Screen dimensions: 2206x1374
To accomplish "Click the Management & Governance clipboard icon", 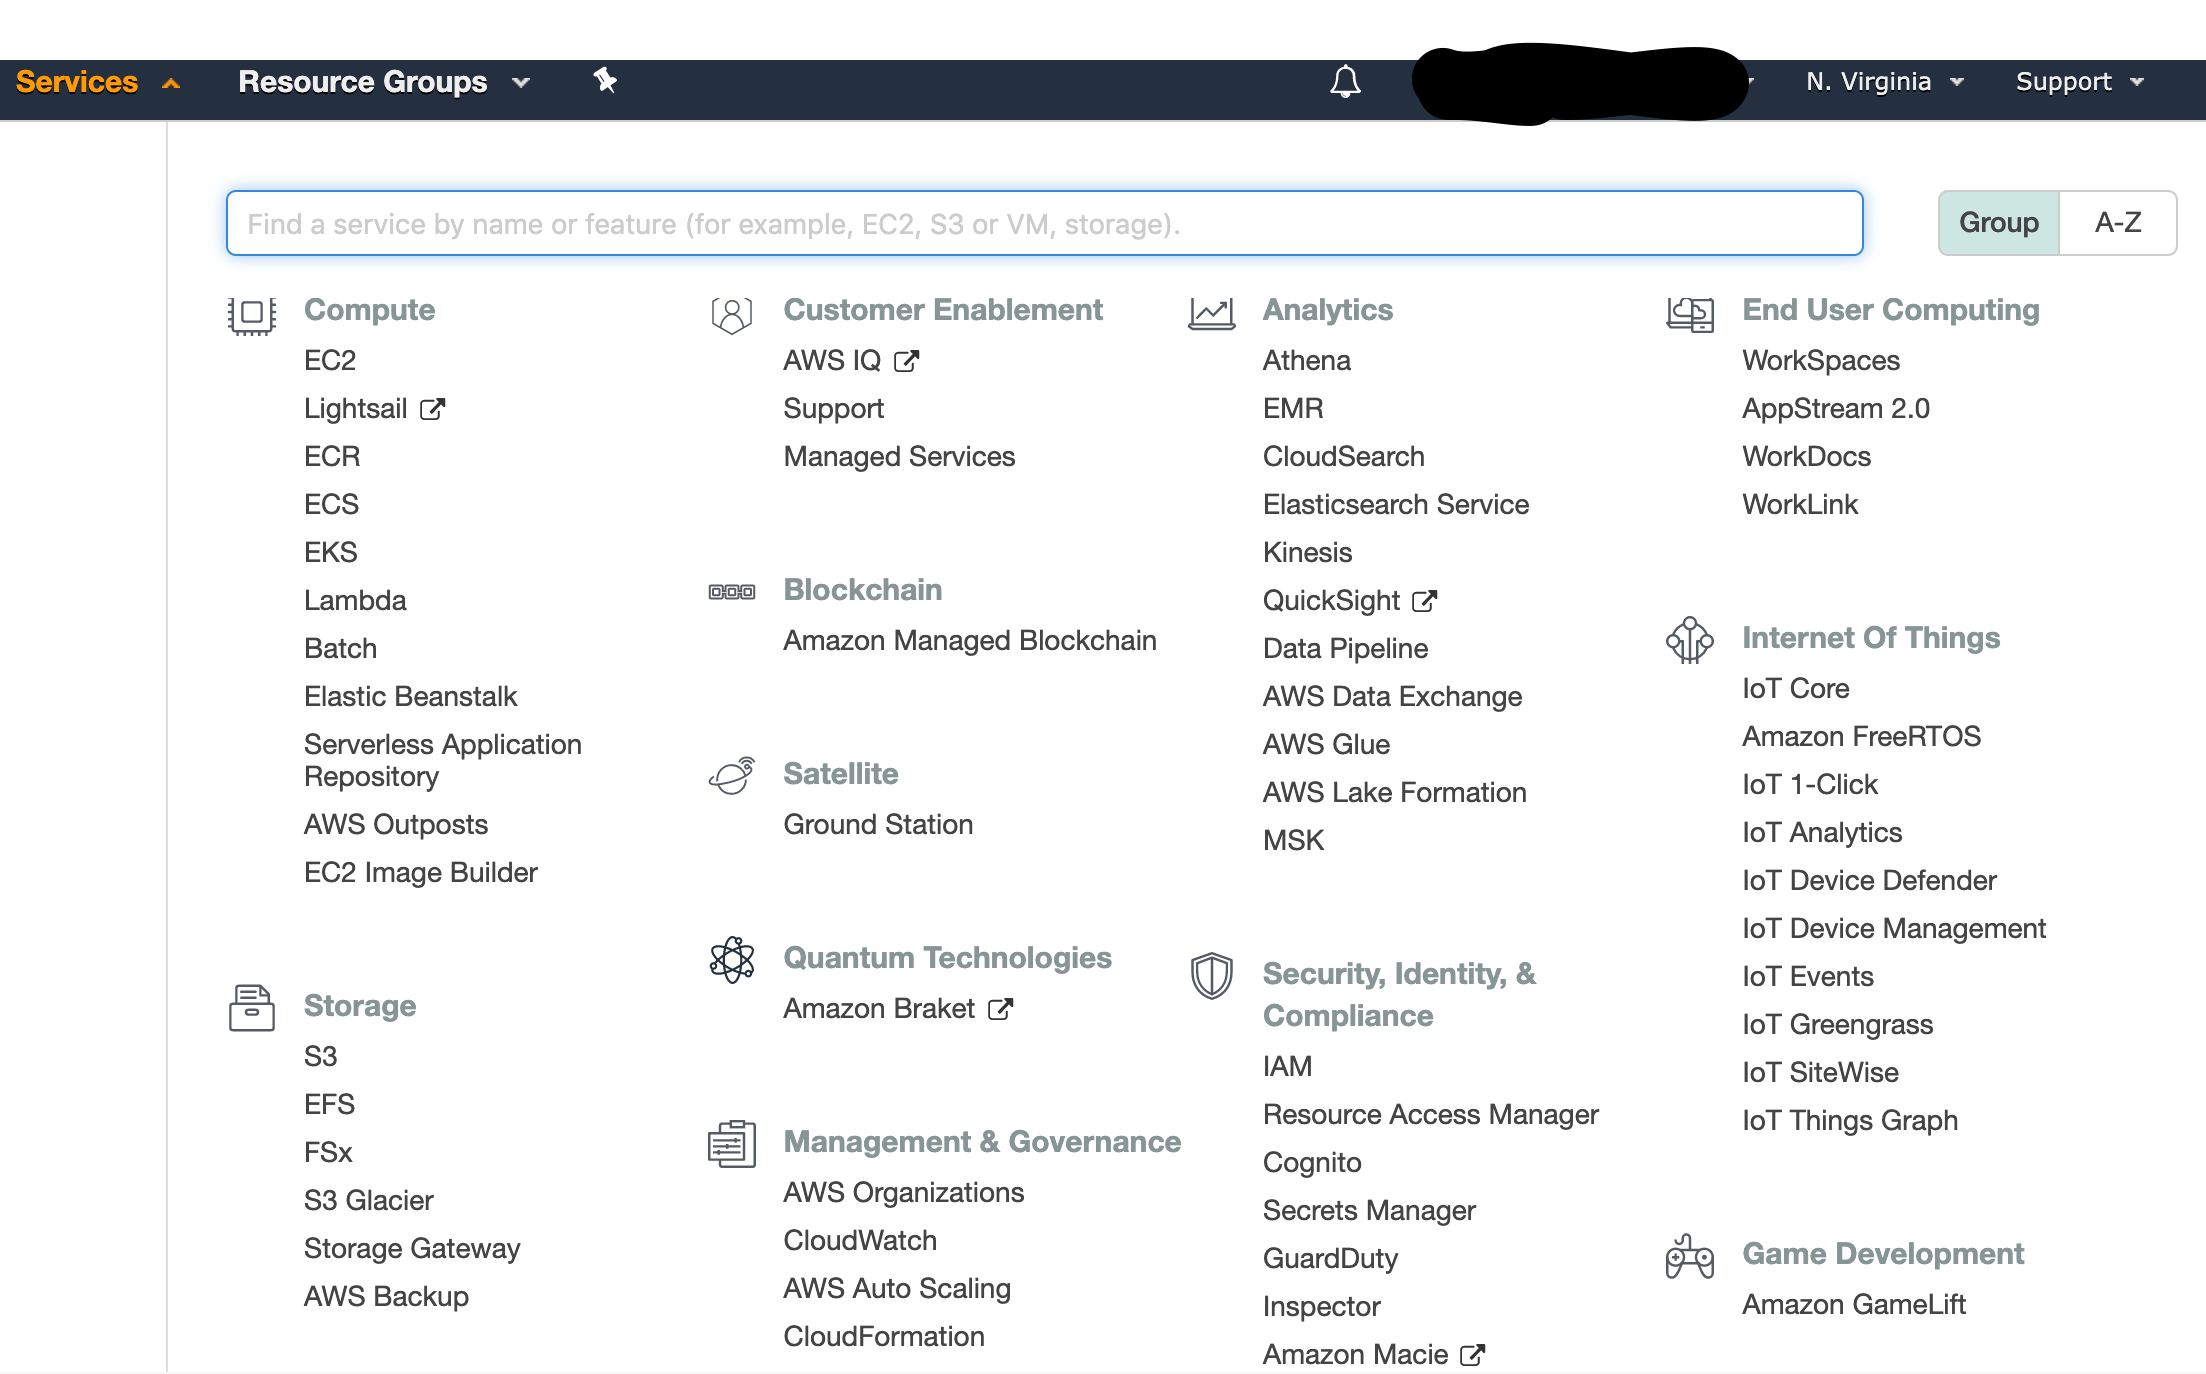I will [732, 1144].
